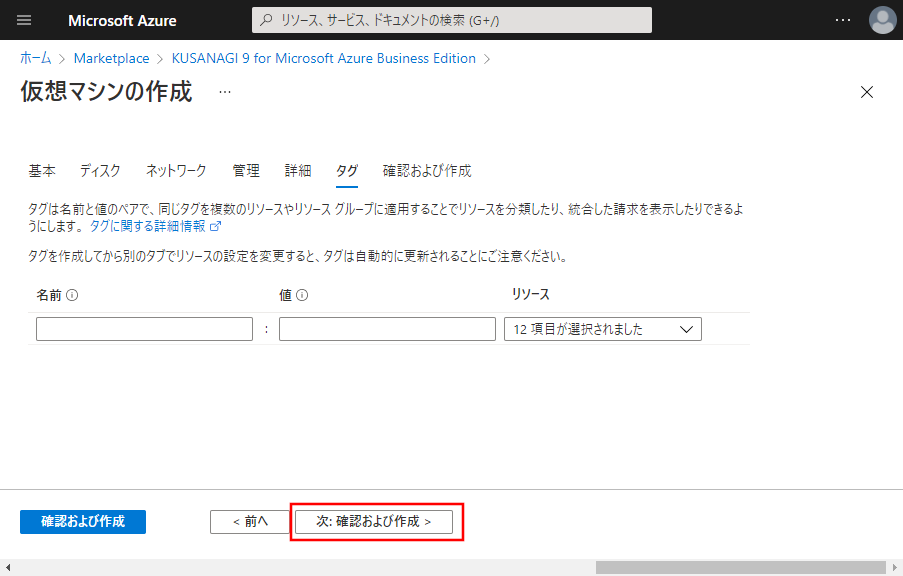
Task: Click the Microsoft Azure title
Action: coord(122,21)
